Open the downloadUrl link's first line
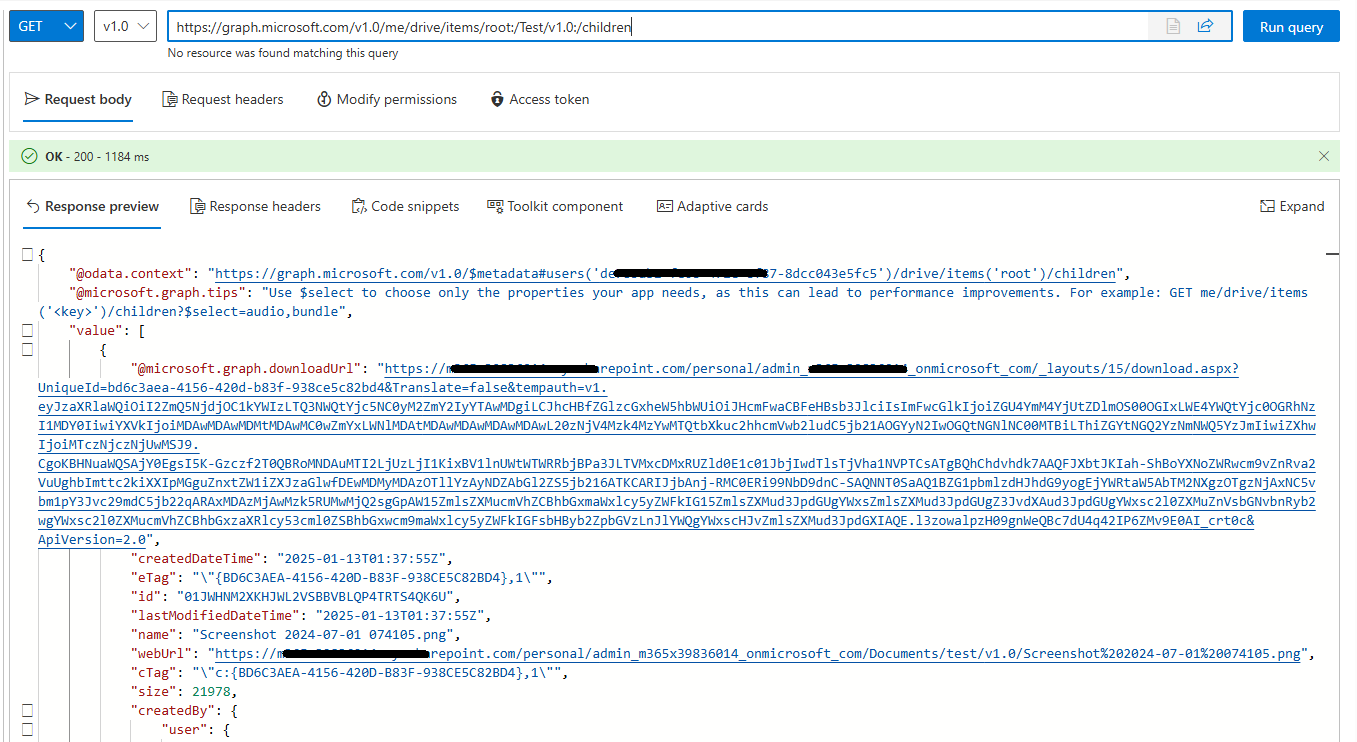1357x742 pixels. 811,369
